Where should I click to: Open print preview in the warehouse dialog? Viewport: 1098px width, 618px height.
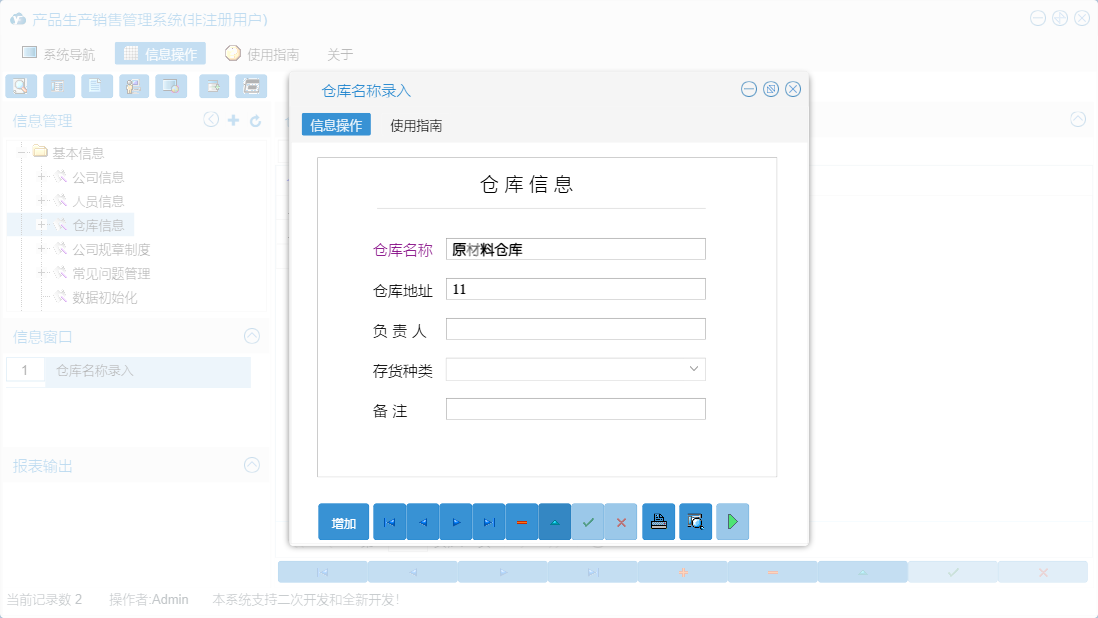pos(695,521)
